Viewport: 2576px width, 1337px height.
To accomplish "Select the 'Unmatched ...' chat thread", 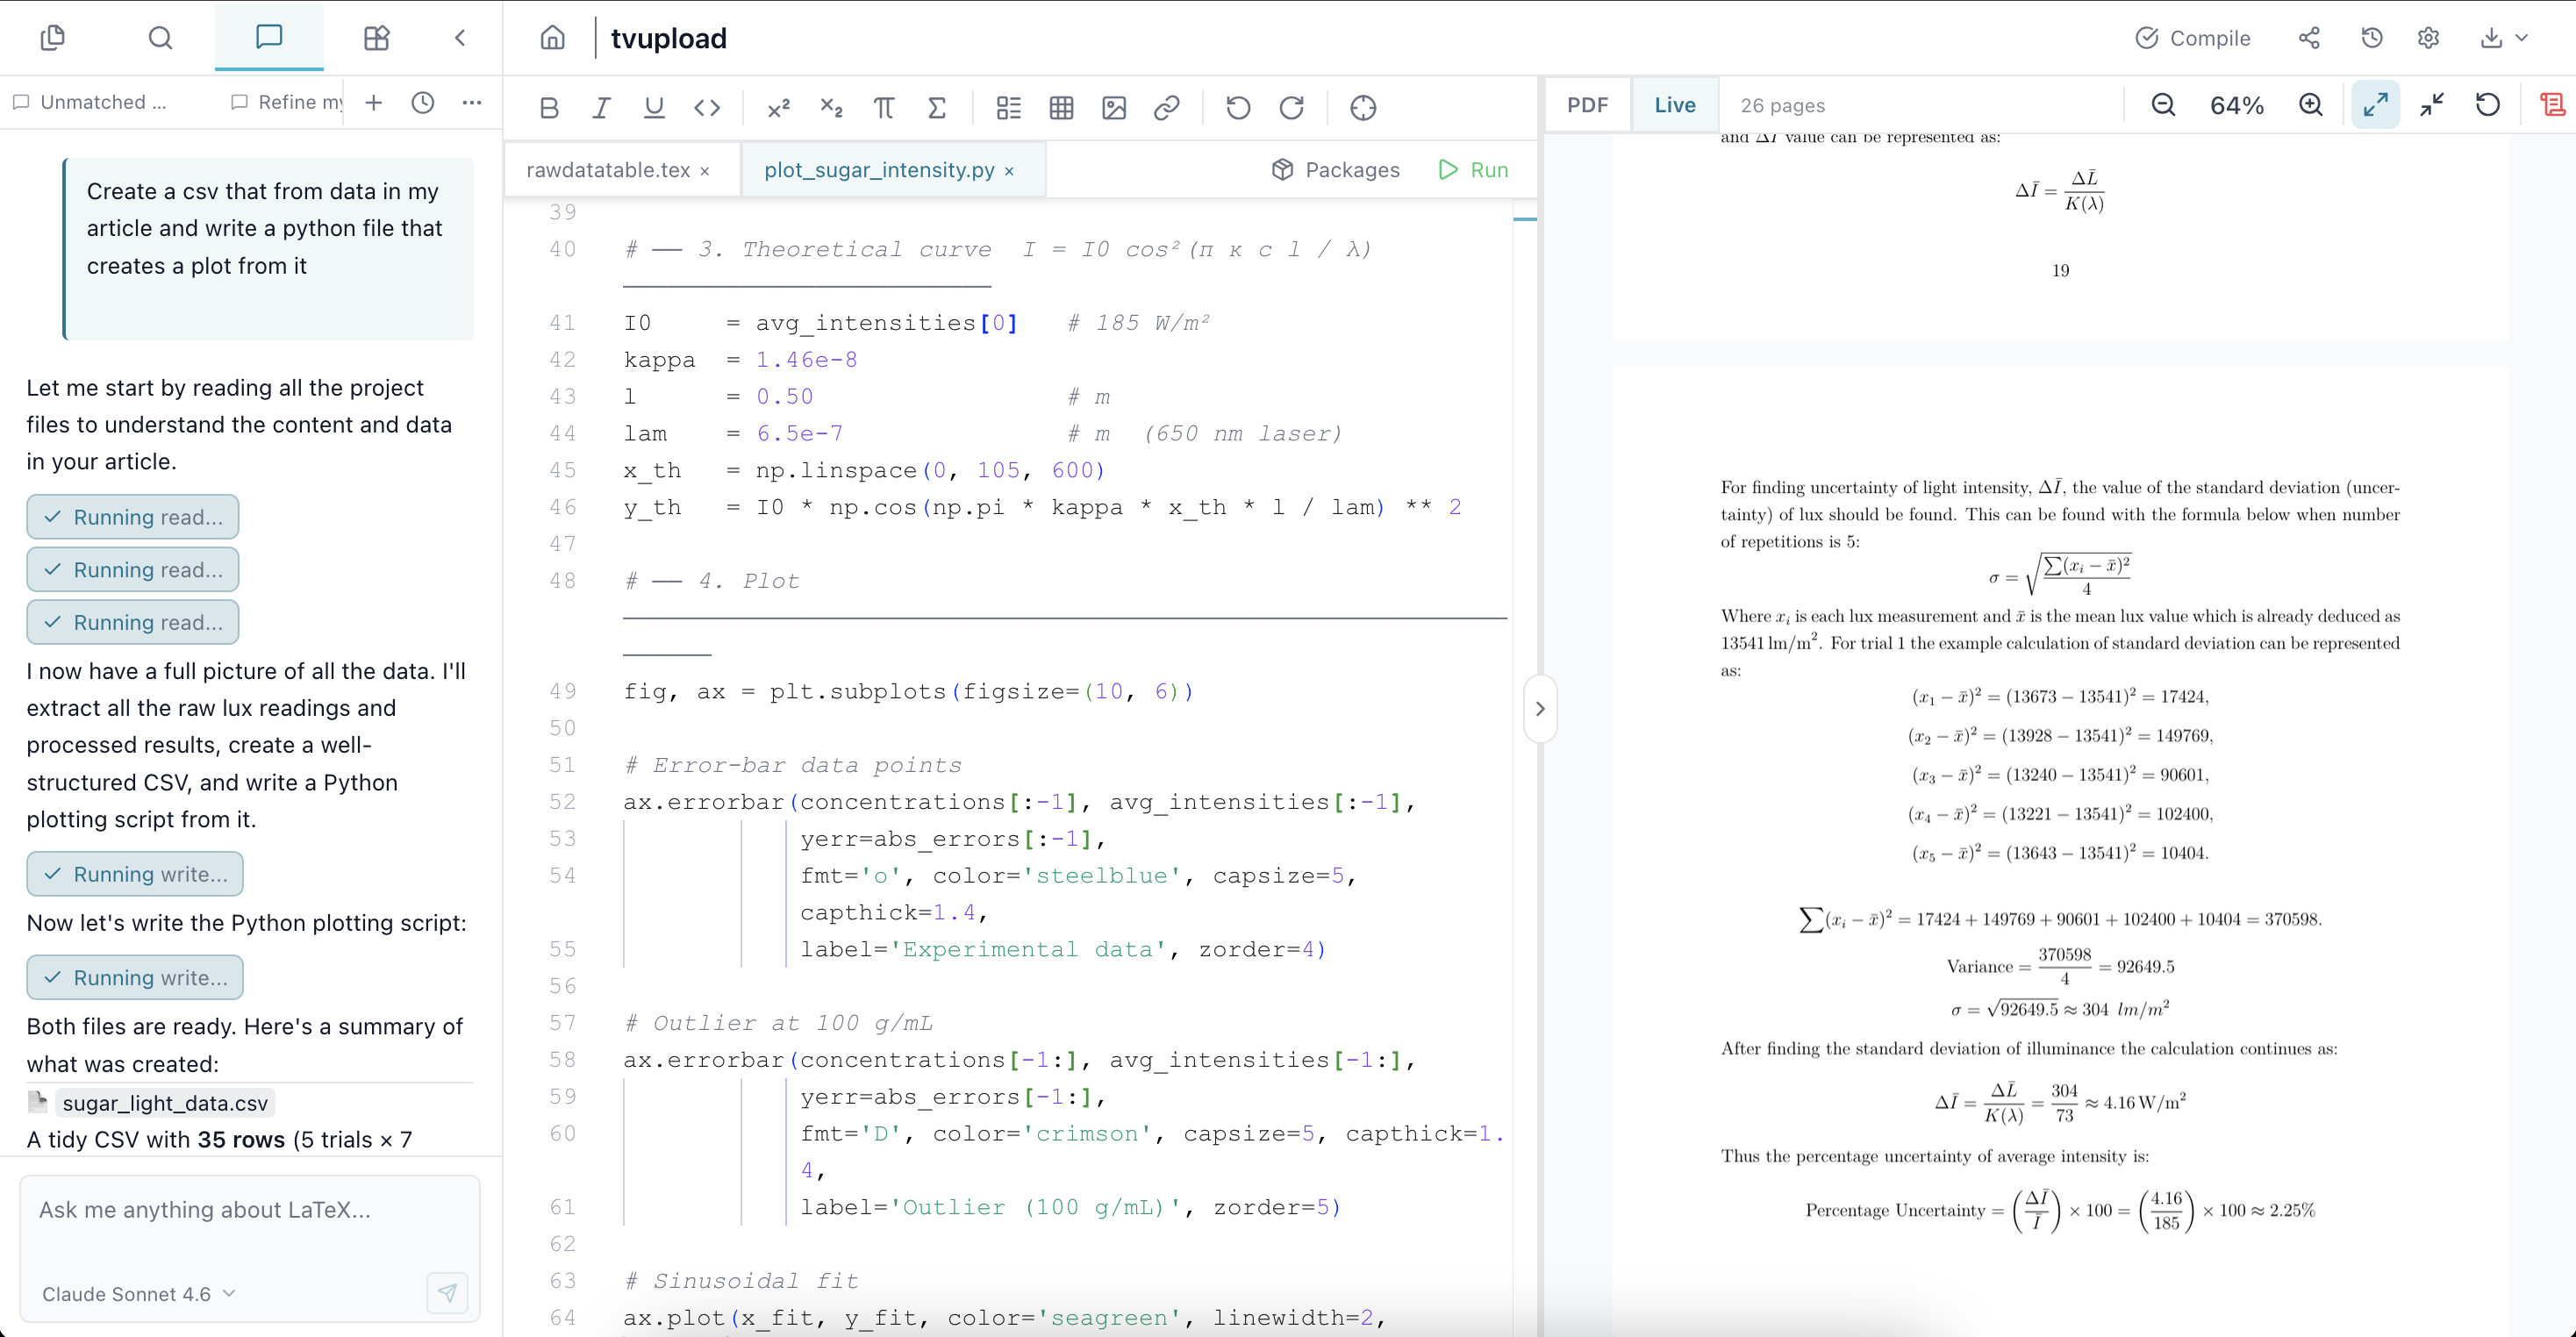I will pyautogui.click(x=90, y=102).
